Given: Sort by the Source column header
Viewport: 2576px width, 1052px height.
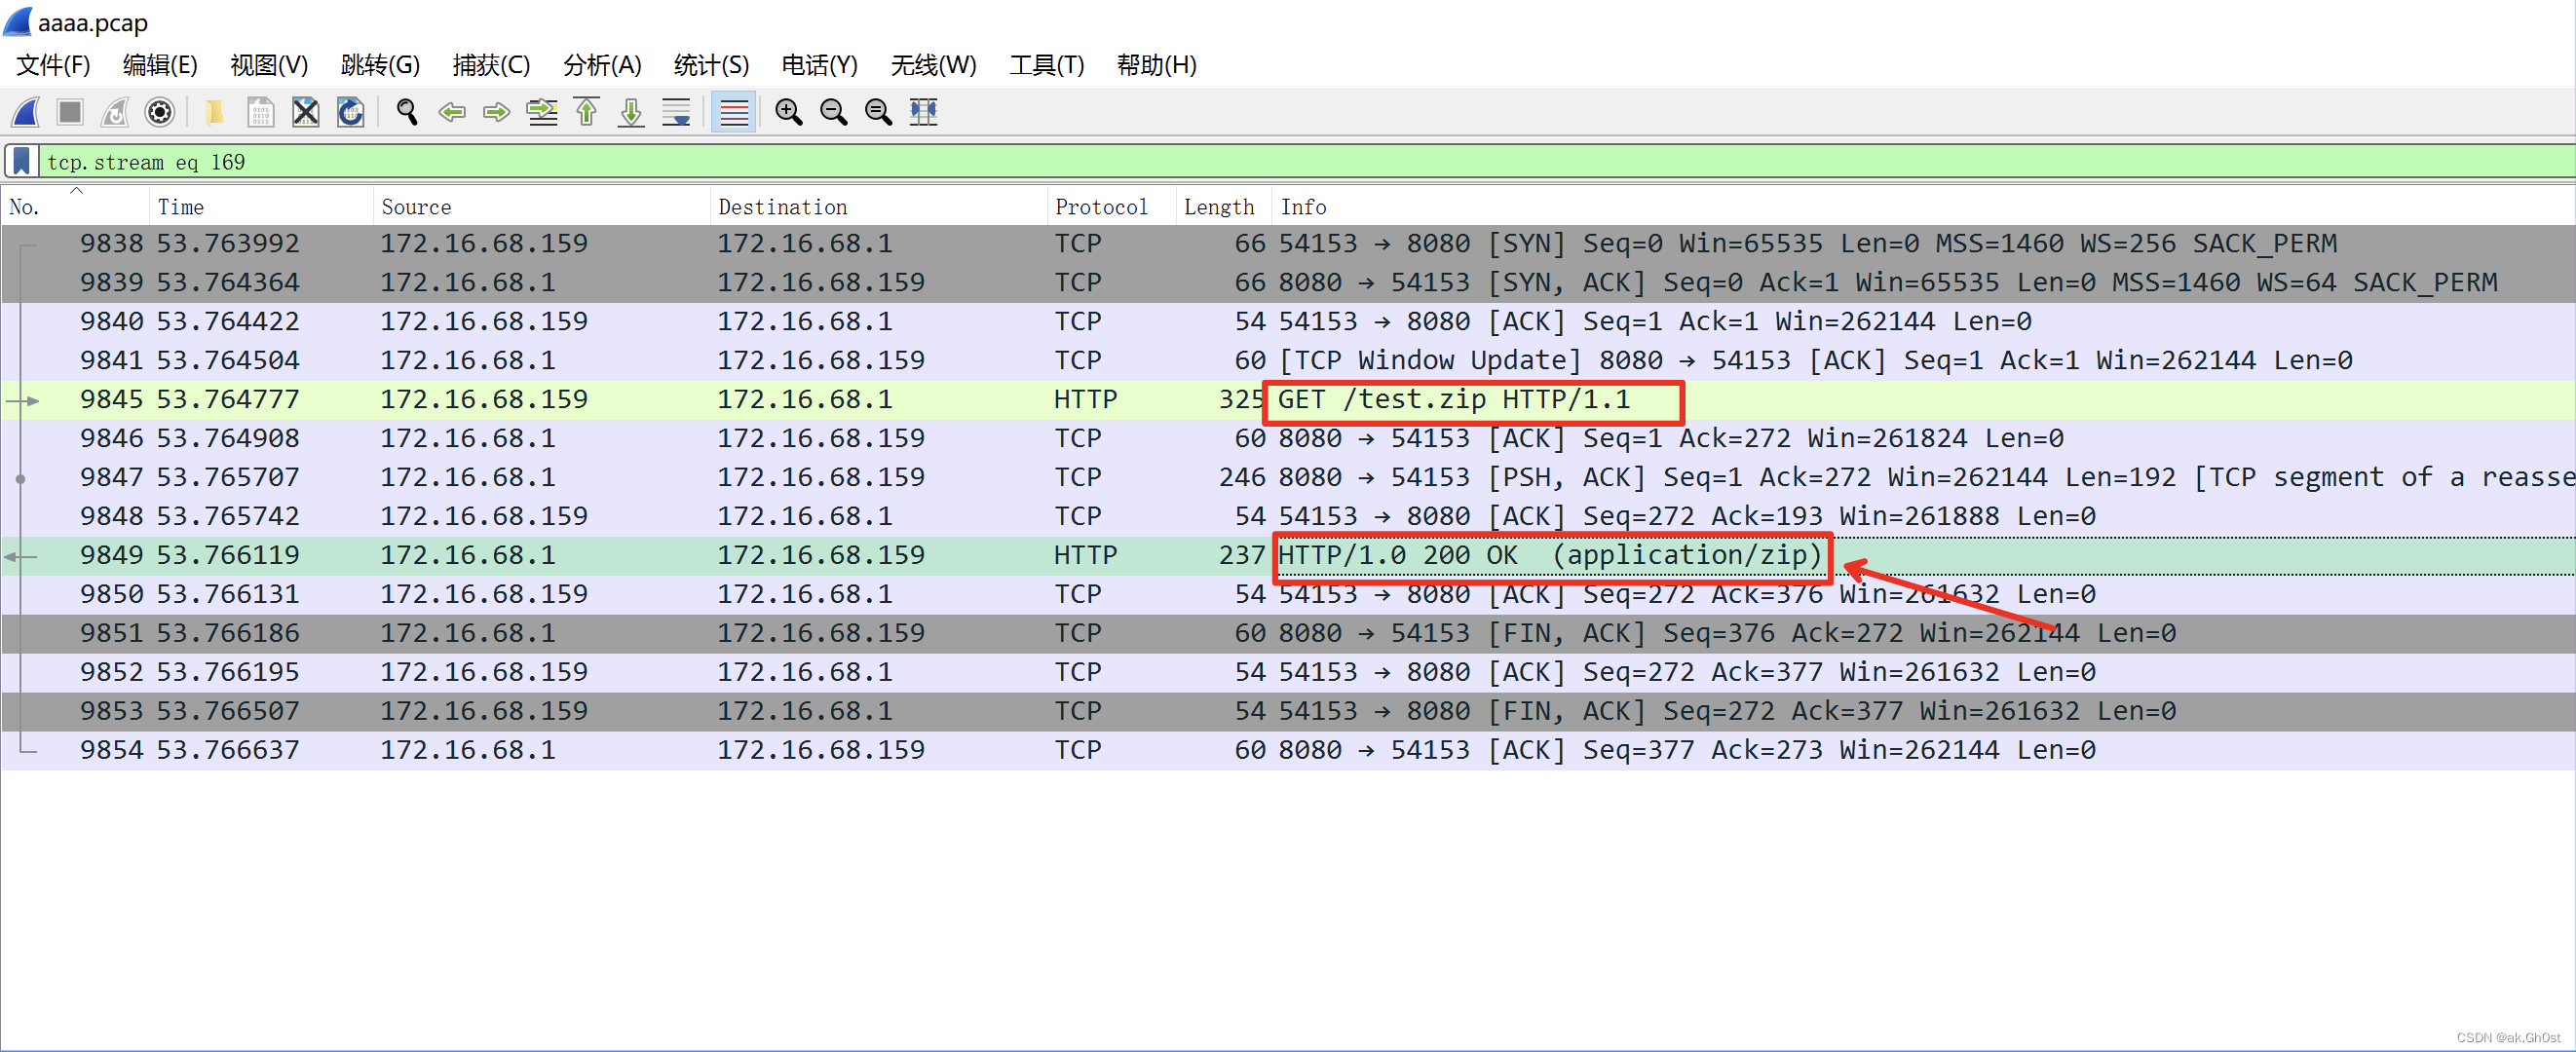Looking at the screenshot, I should [542, 206].
